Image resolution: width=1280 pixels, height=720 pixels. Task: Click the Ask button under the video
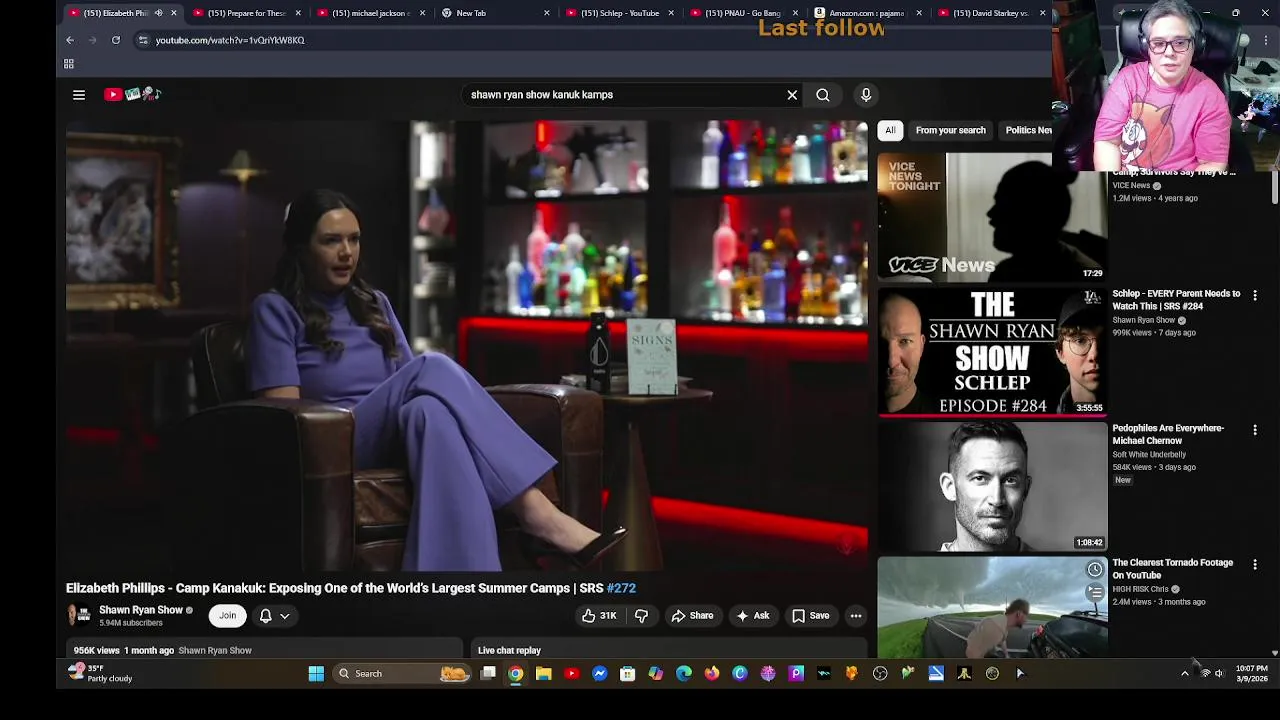pos(752,616)
